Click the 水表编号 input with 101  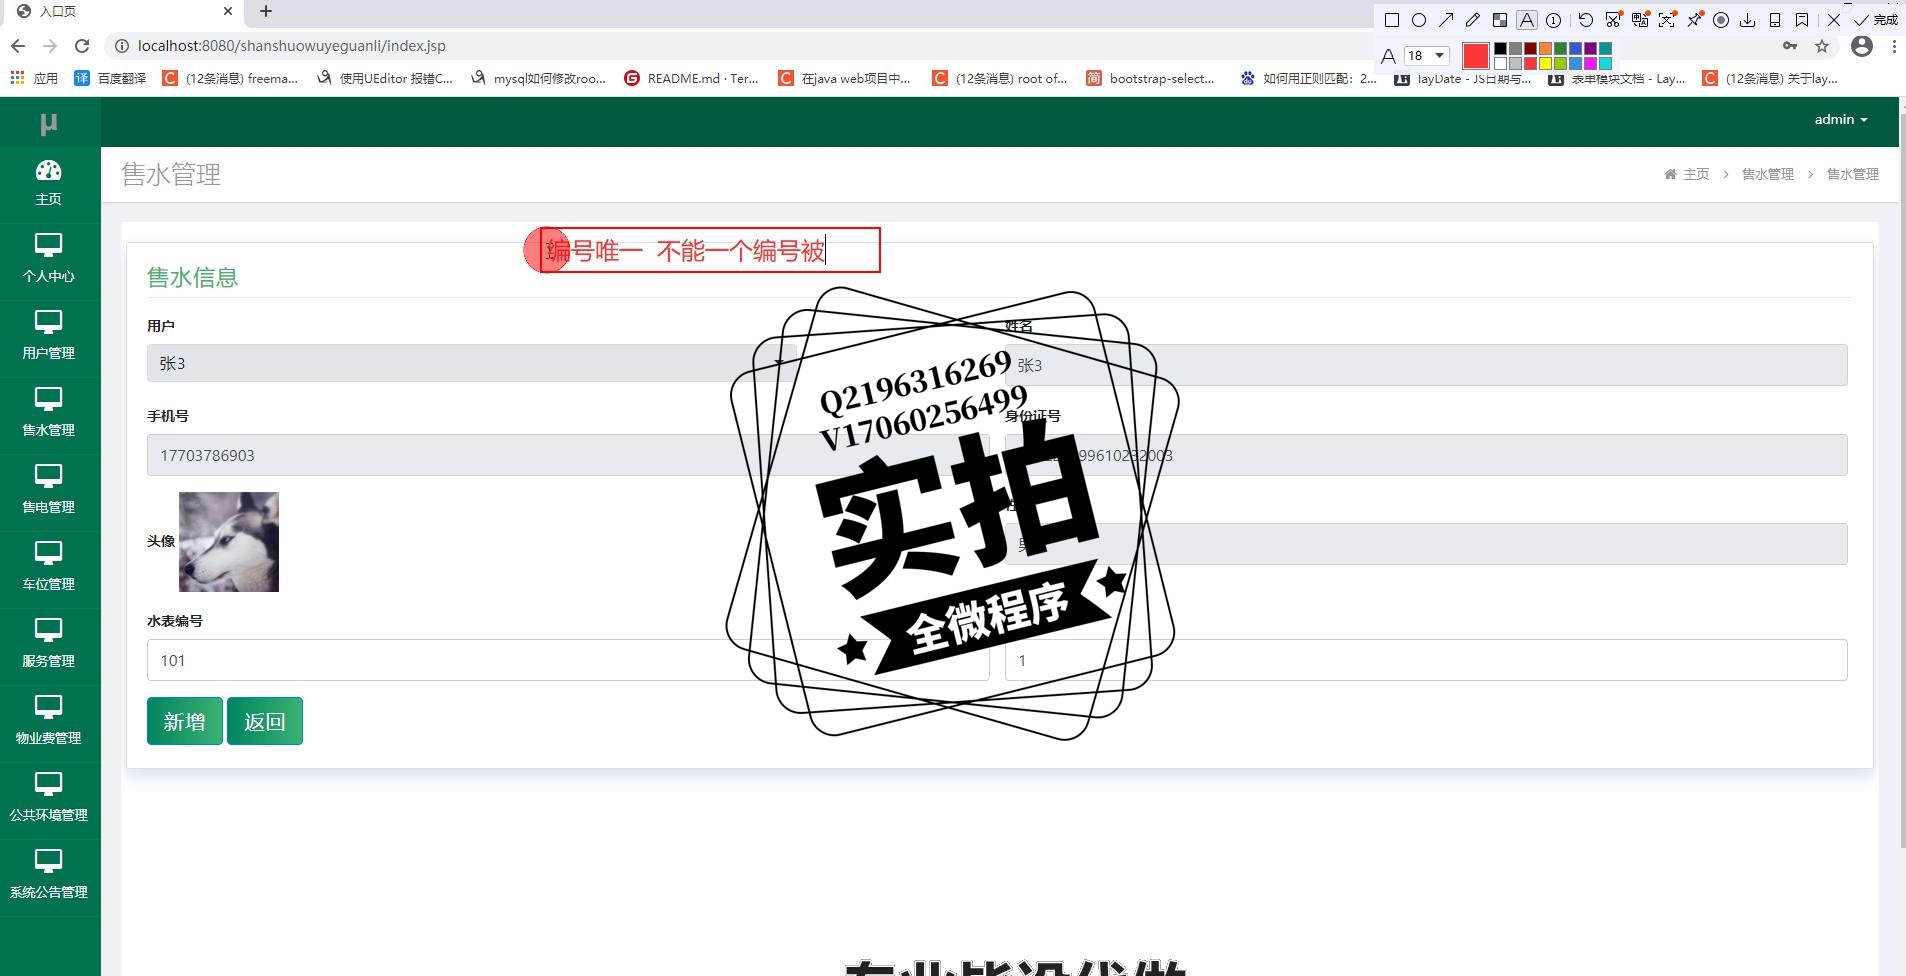tap(568, 660)
